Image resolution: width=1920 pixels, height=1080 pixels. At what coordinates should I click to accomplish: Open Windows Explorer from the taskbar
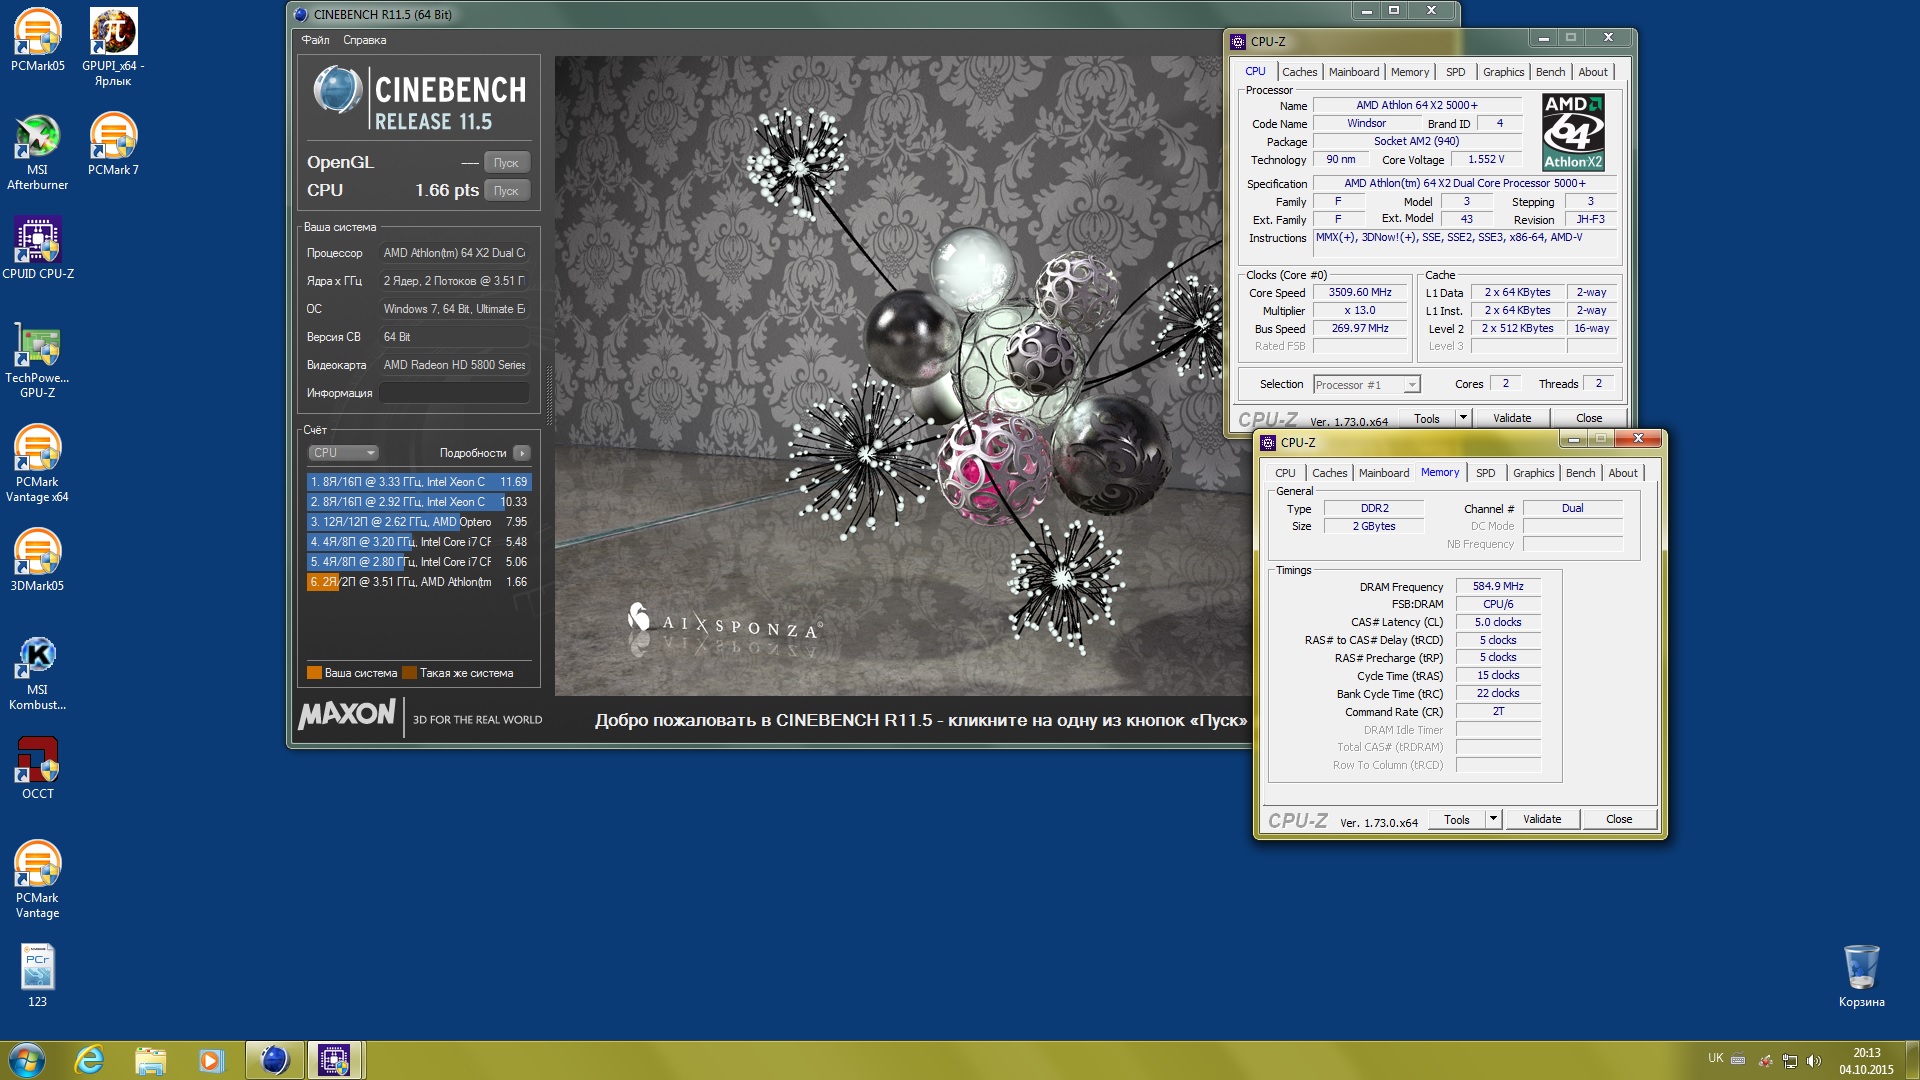point(150,1060)
